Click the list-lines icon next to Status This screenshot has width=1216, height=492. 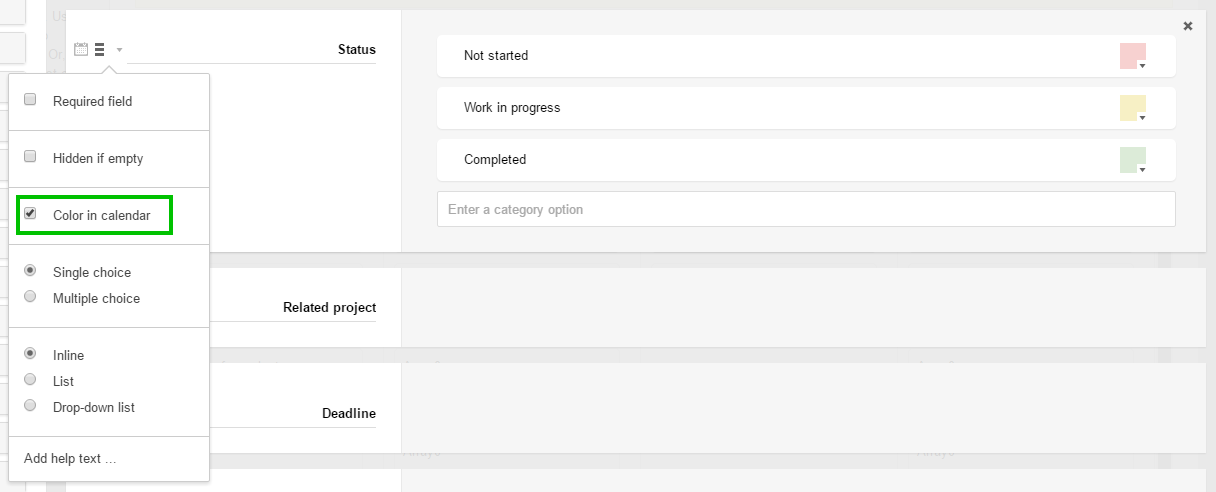click(x=100, y=49)
